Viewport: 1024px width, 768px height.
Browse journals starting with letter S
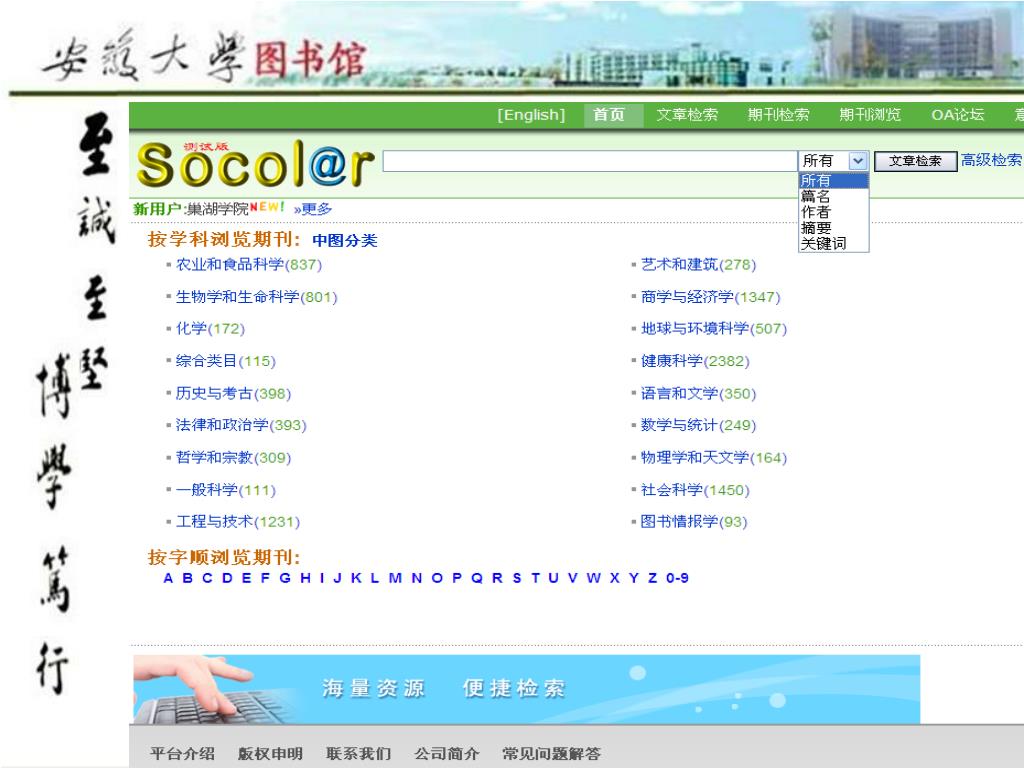point(517,578)
